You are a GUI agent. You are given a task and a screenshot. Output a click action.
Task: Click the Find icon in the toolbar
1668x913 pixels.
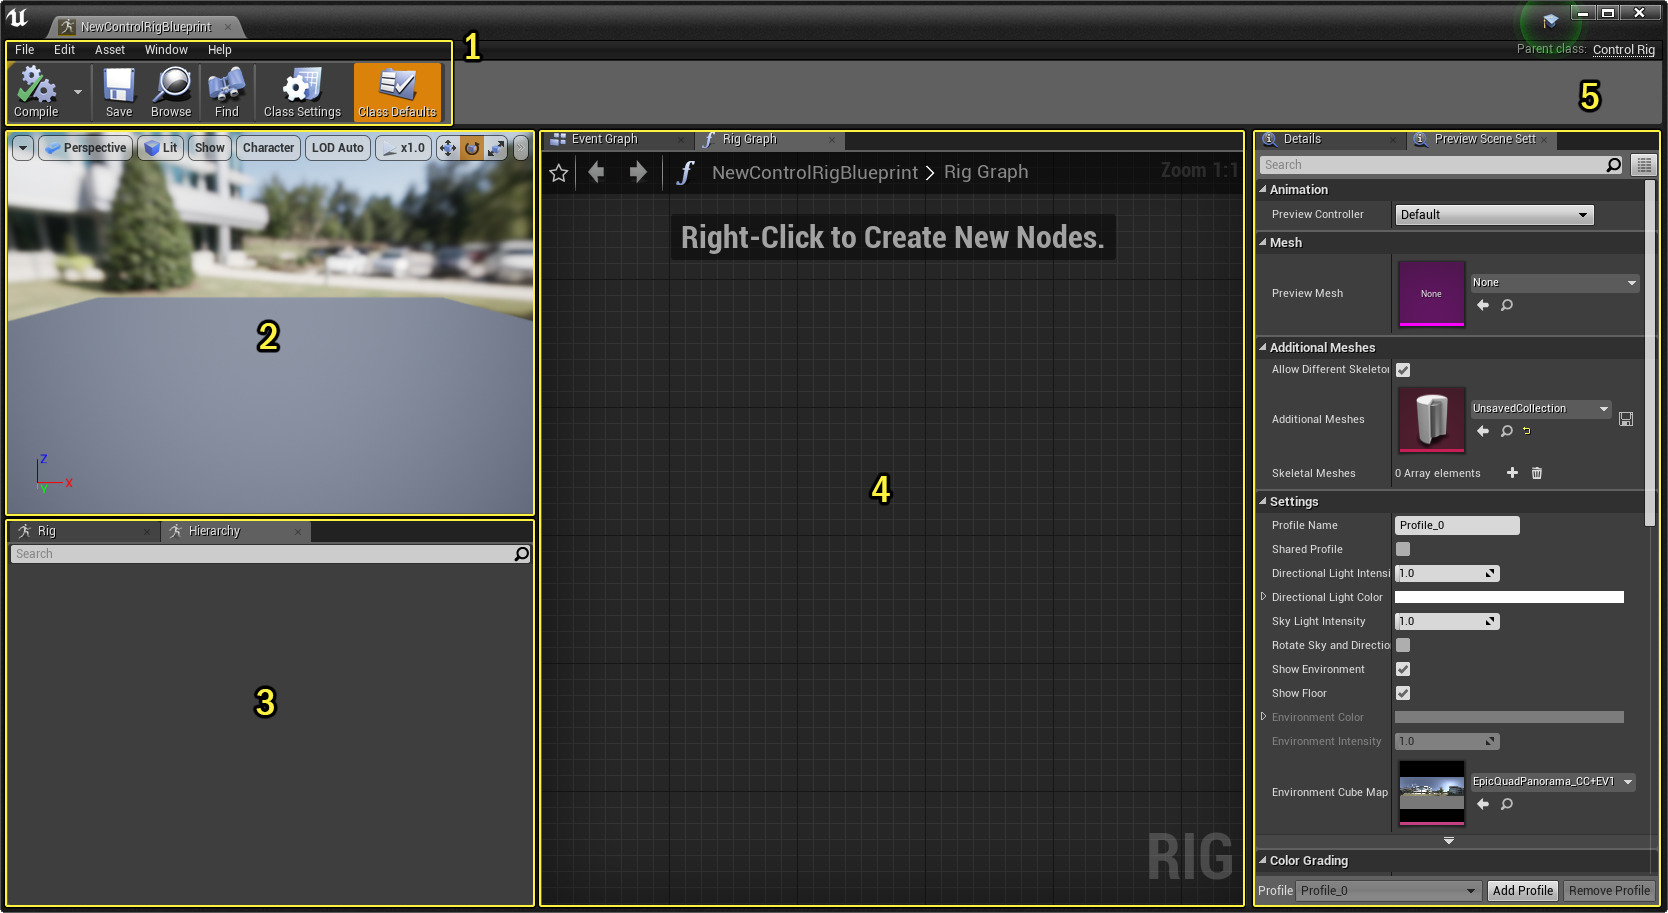tap(226, 92)
